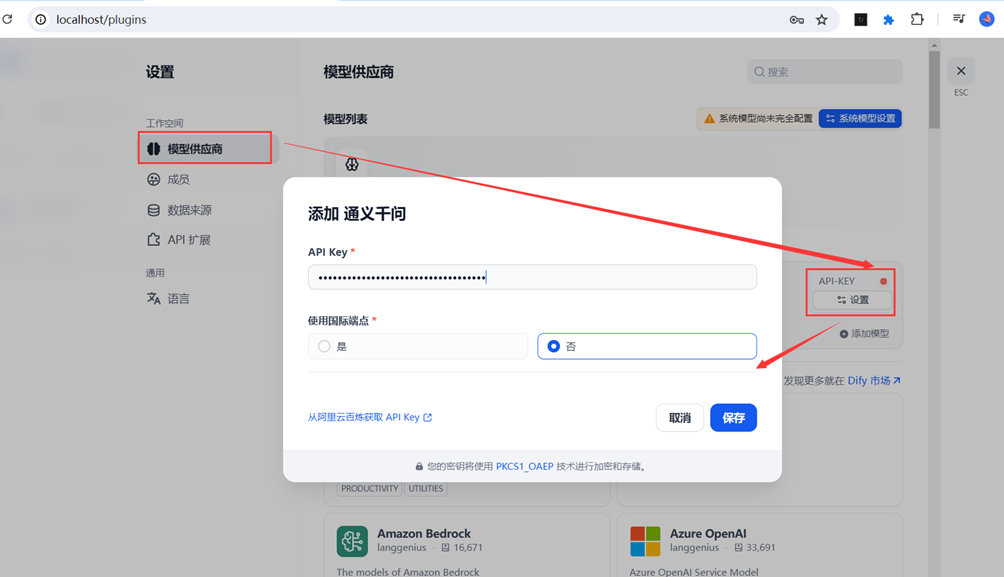Screen dimensions: 1004x577
Task: Open the browser extensions menu icon
Action: (917, 19)
